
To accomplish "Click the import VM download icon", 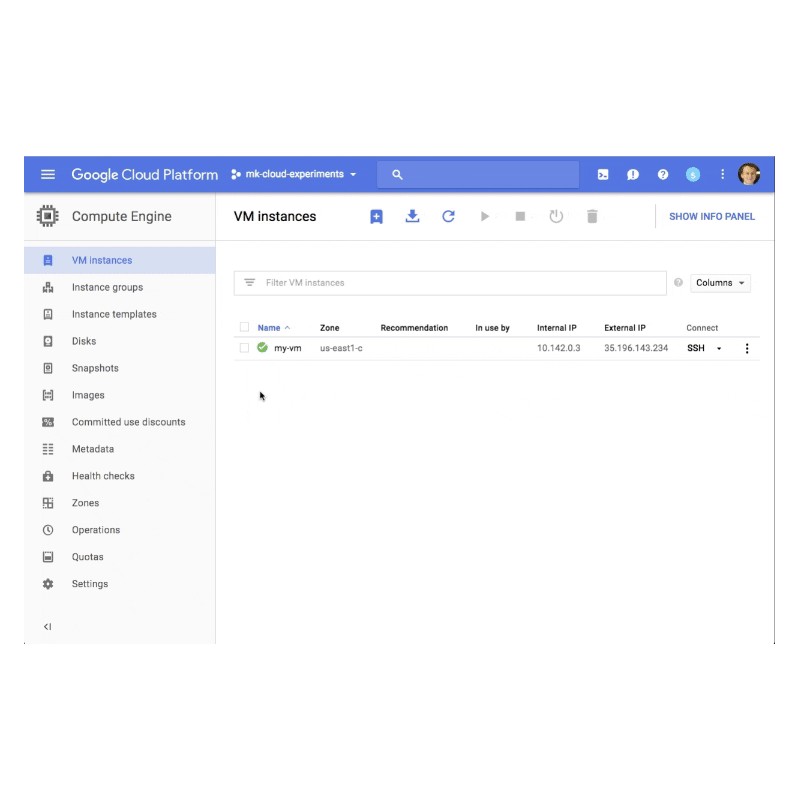I will tap(412, 216).
